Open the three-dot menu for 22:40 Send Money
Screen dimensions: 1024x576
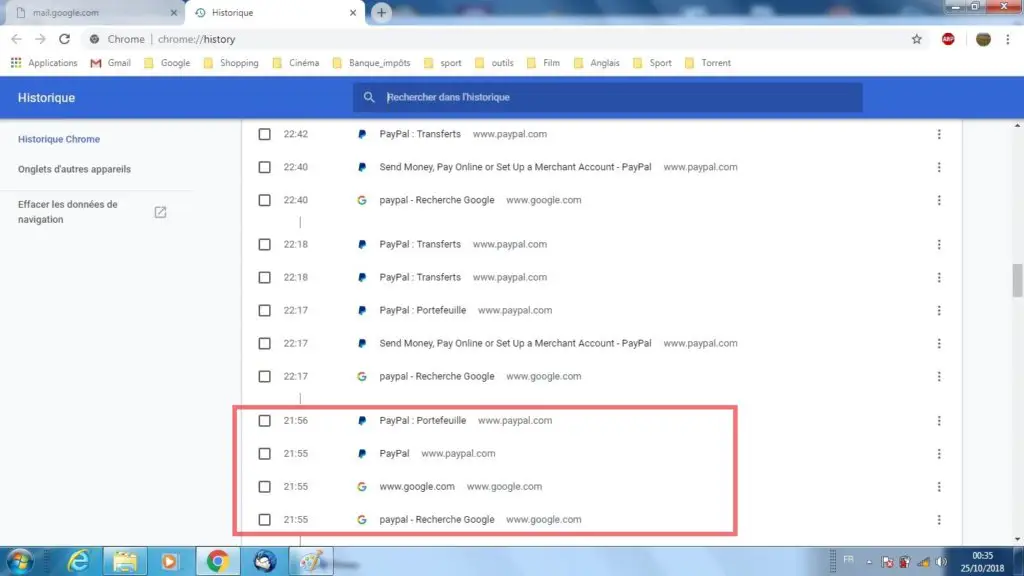tap(939, 167)
